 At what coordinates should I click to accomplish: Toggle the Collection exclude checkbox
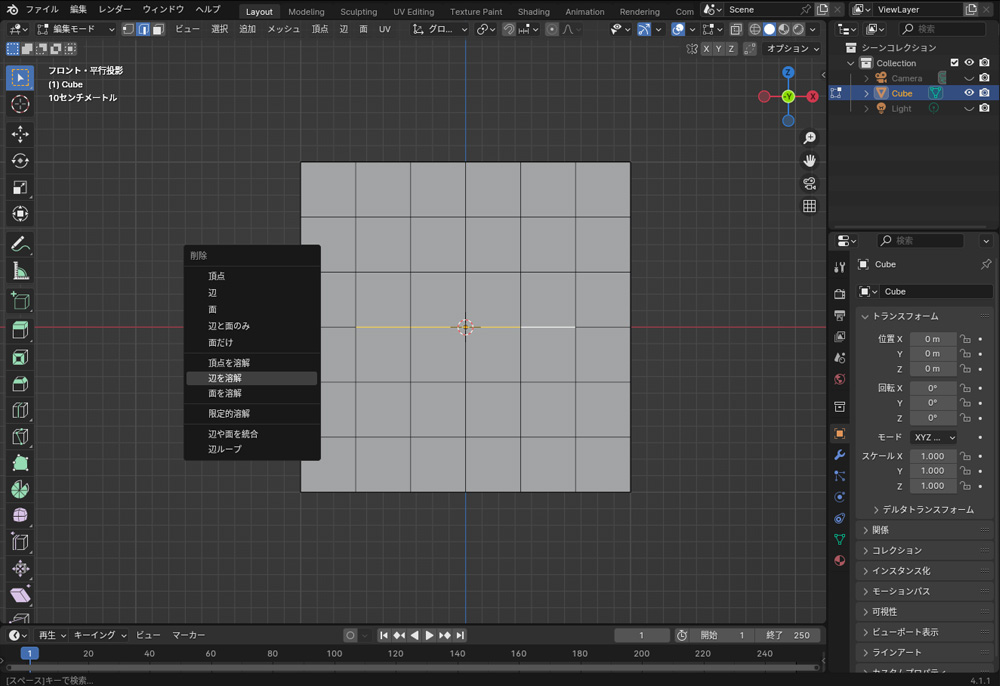pos(954,63)
